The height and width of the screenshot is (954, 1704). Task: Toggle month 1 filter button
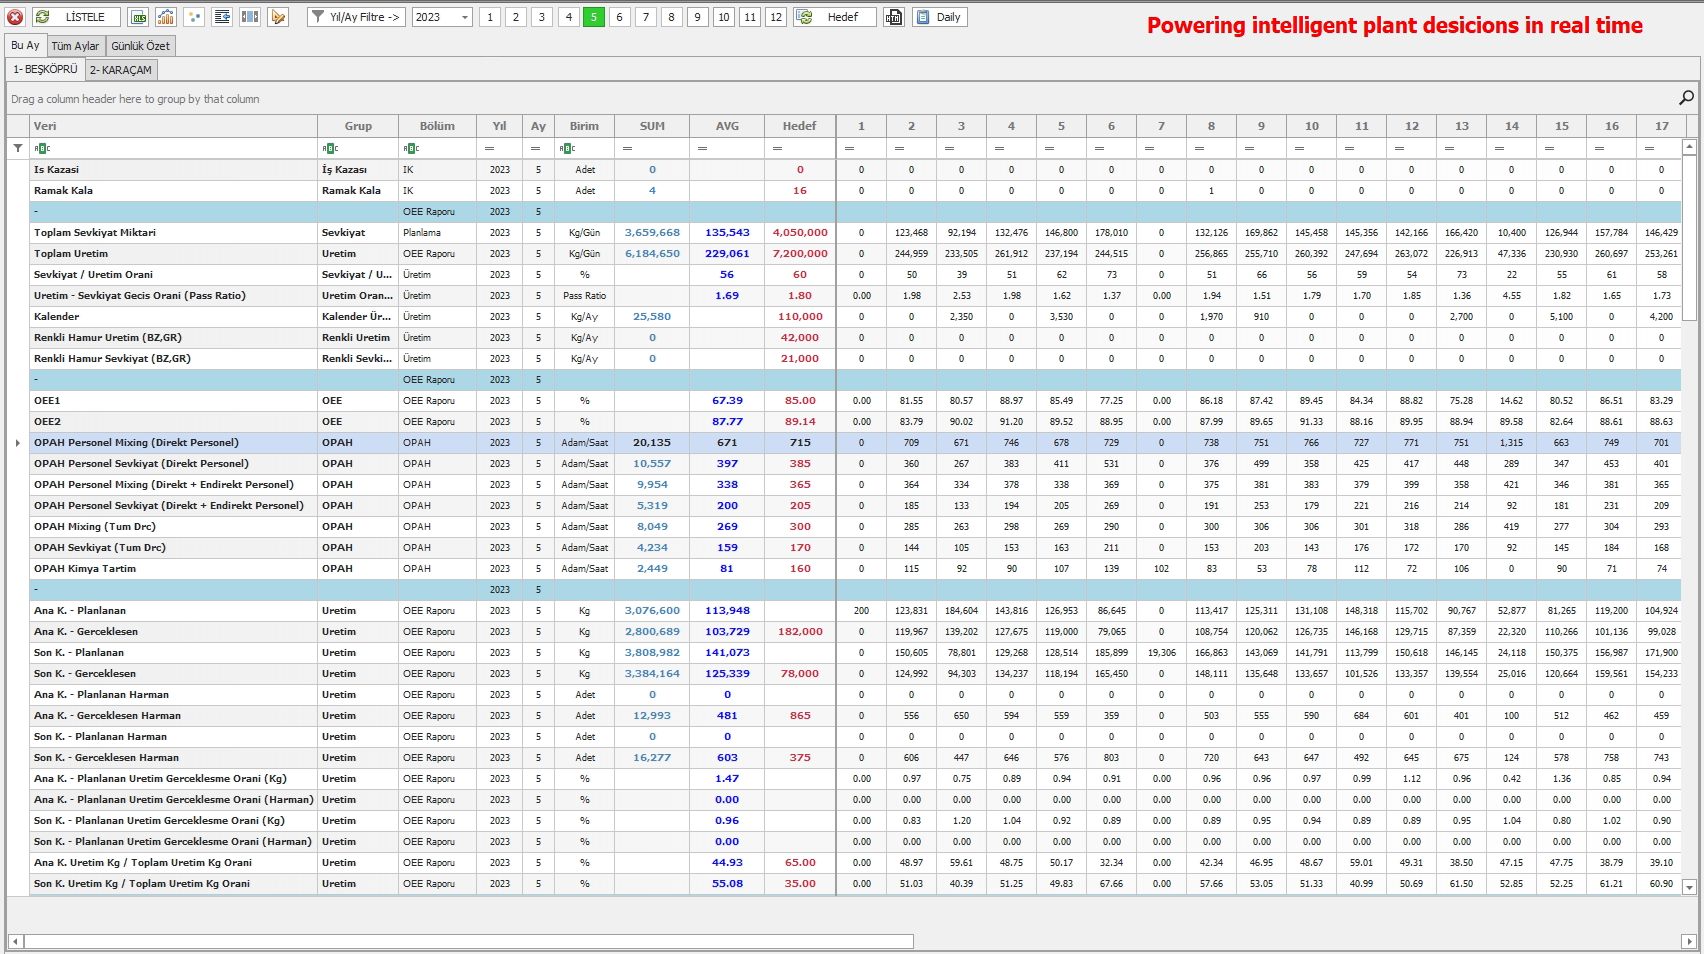[490, 17]
